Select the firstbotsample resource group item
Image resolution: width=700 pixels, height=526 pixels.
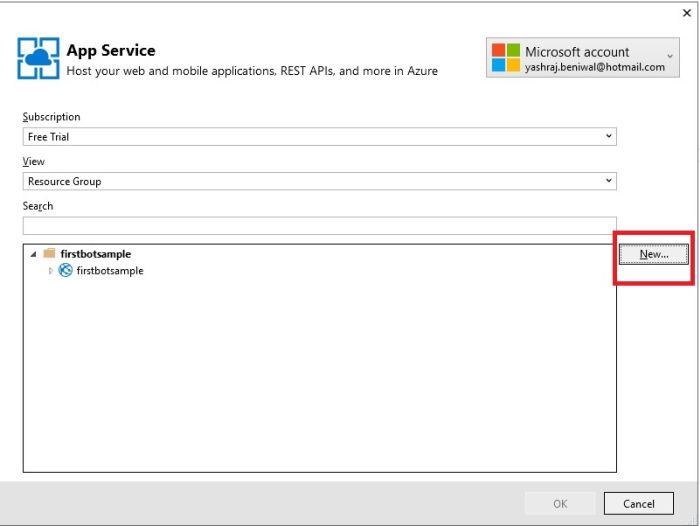(95, 254)
